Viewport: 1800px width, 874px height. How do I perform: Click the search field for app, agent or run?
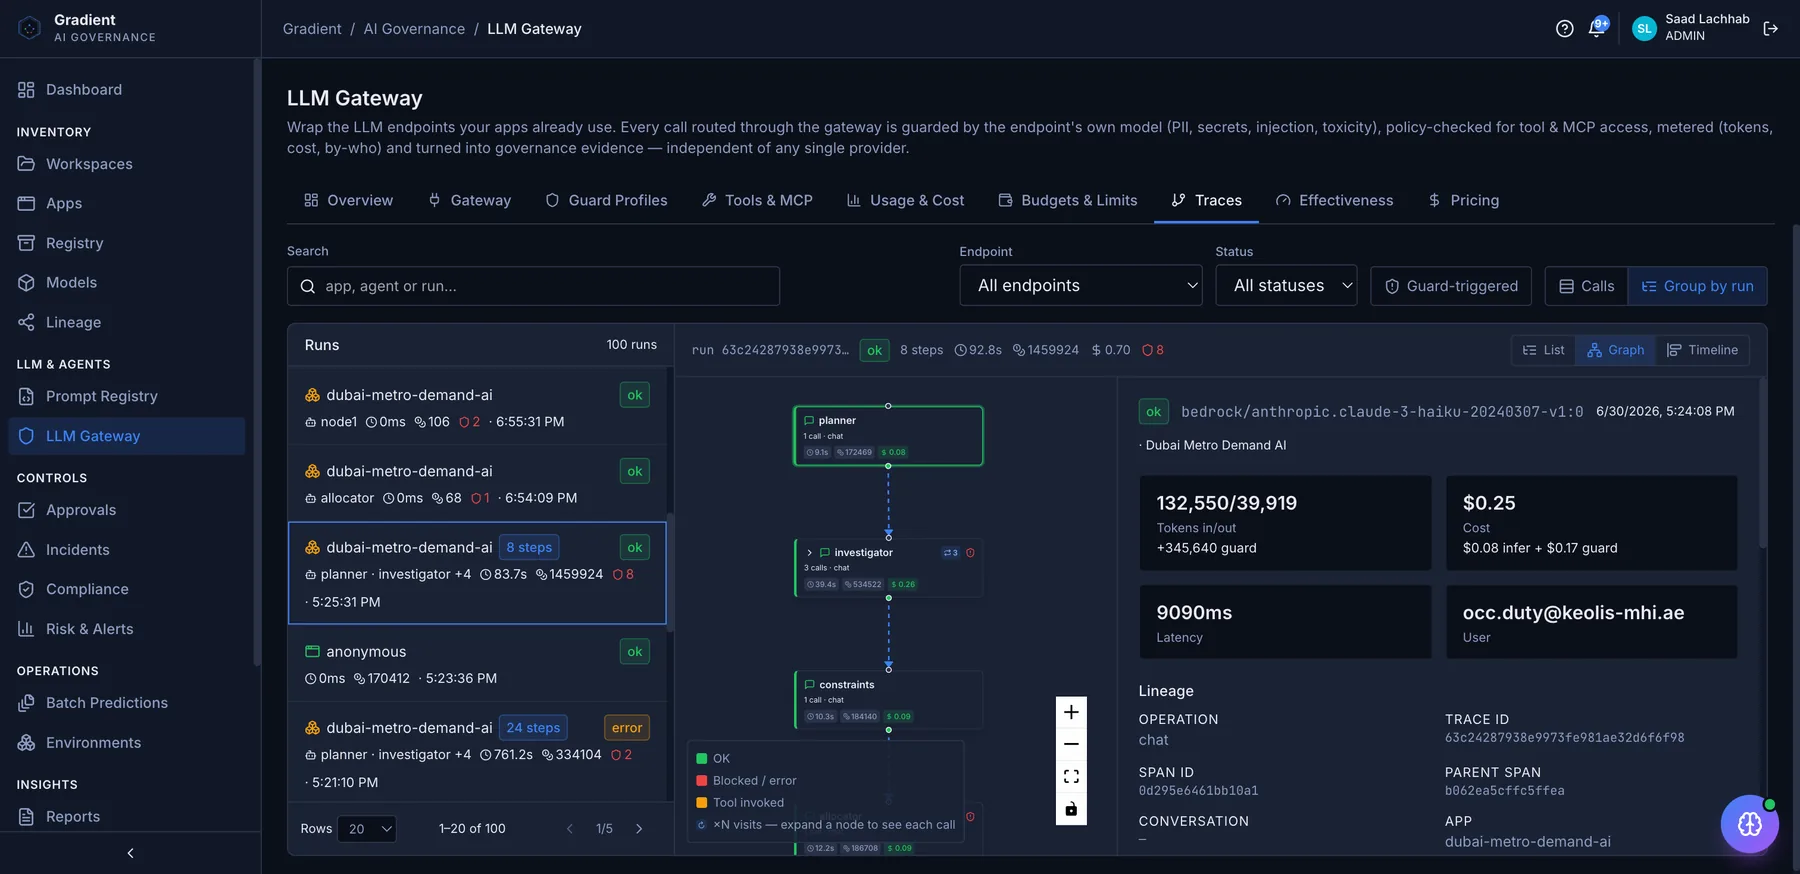point(533,286)
